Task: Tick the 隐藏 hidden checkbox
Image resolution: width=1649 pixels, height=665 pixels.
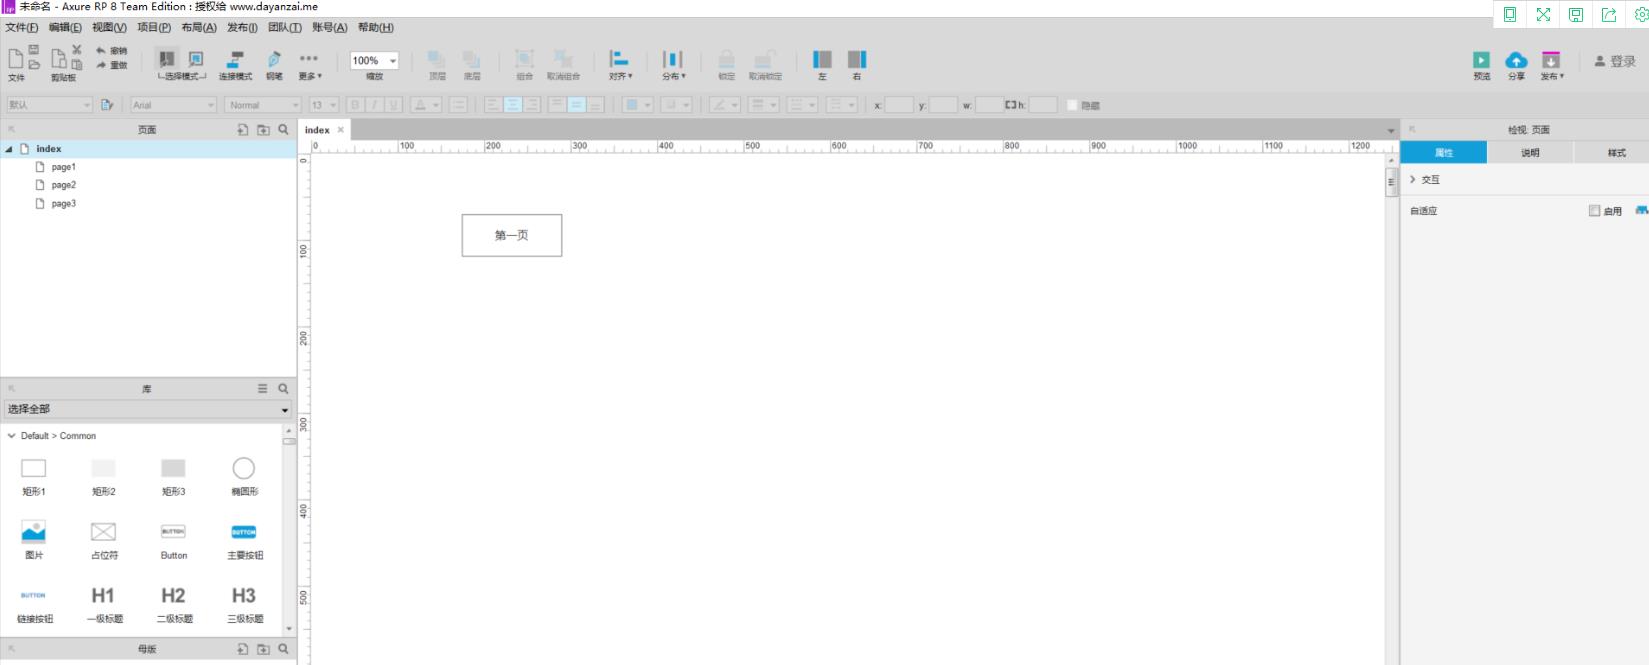Action: pyautogui.click(x=1072, y=105)
